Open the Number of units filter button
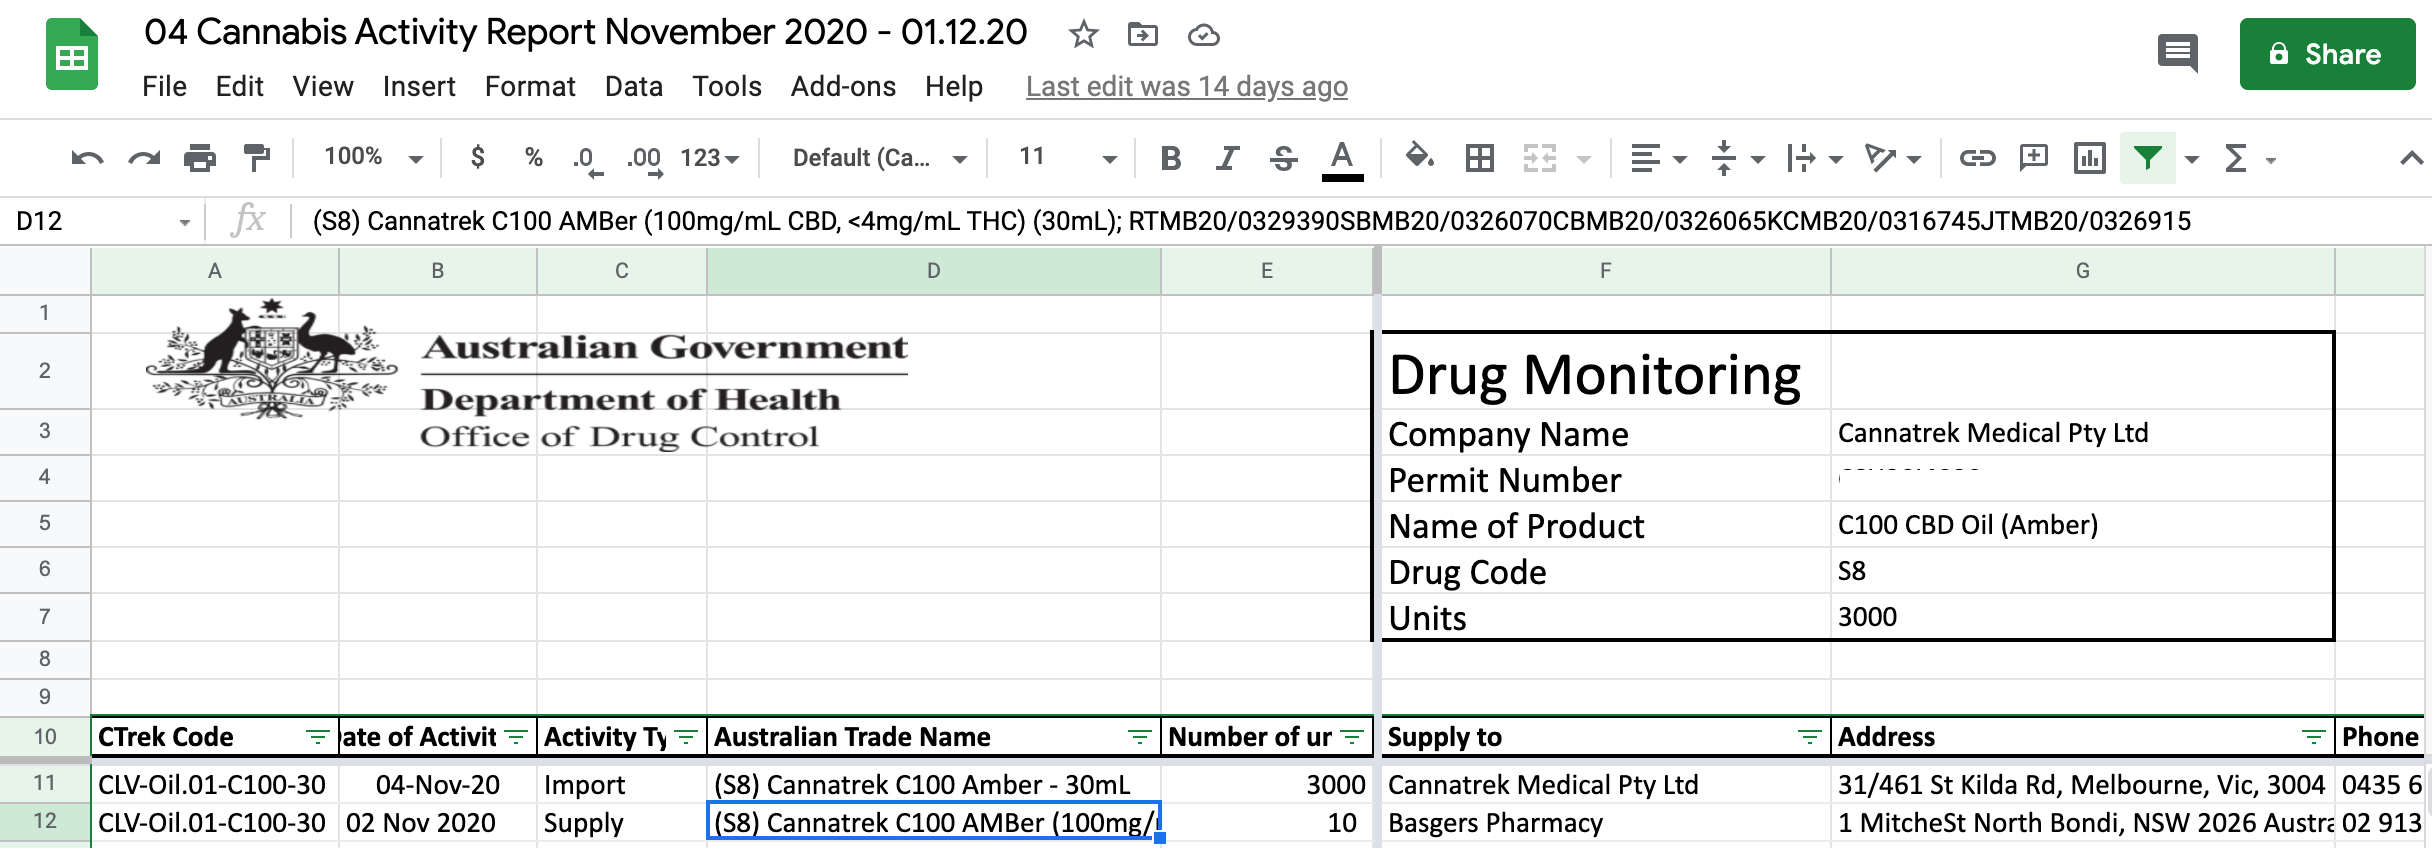The width and height of the screenshot is (2432, 848). point(1351,737)
